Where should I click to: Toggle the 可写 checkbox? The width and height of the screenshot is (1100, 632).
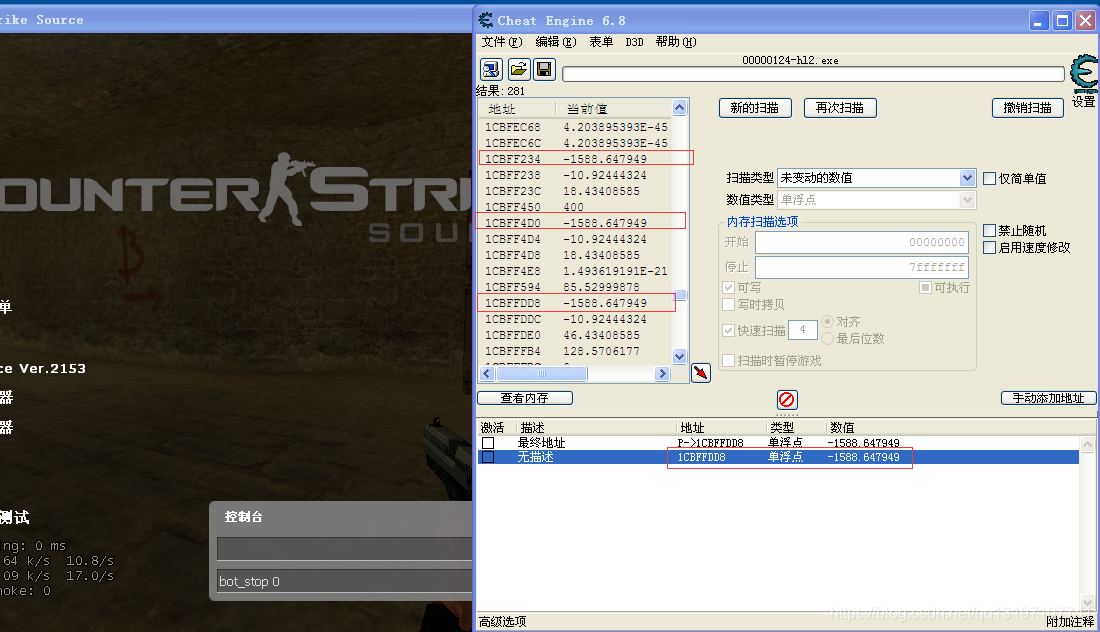pyautogui.click(x=729, y=288)
